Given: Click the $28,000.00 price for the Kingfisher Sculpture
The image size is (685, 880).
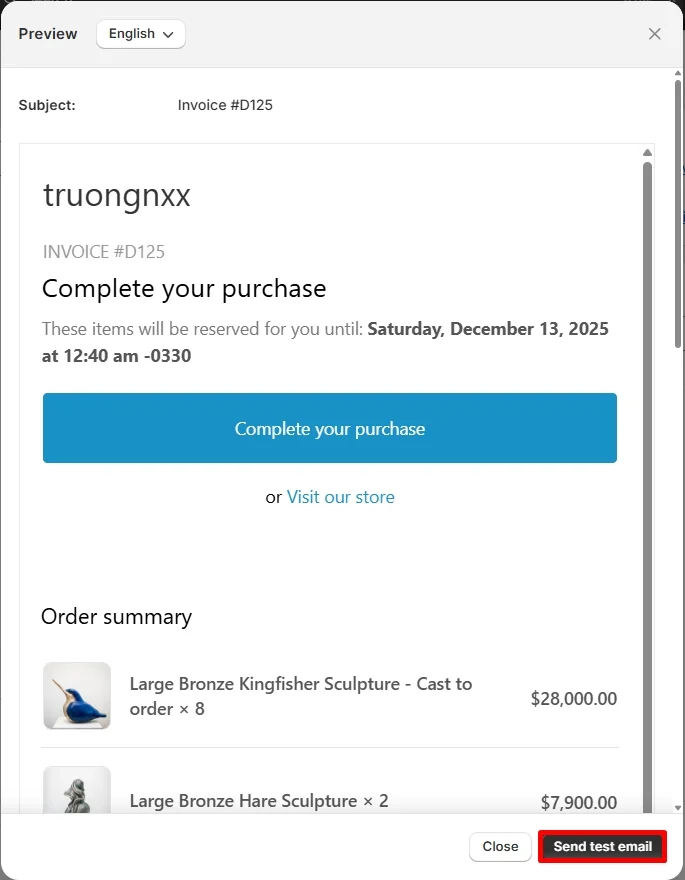Looking at the screenshot, I should pyautogui.click(x=574, y=698).
